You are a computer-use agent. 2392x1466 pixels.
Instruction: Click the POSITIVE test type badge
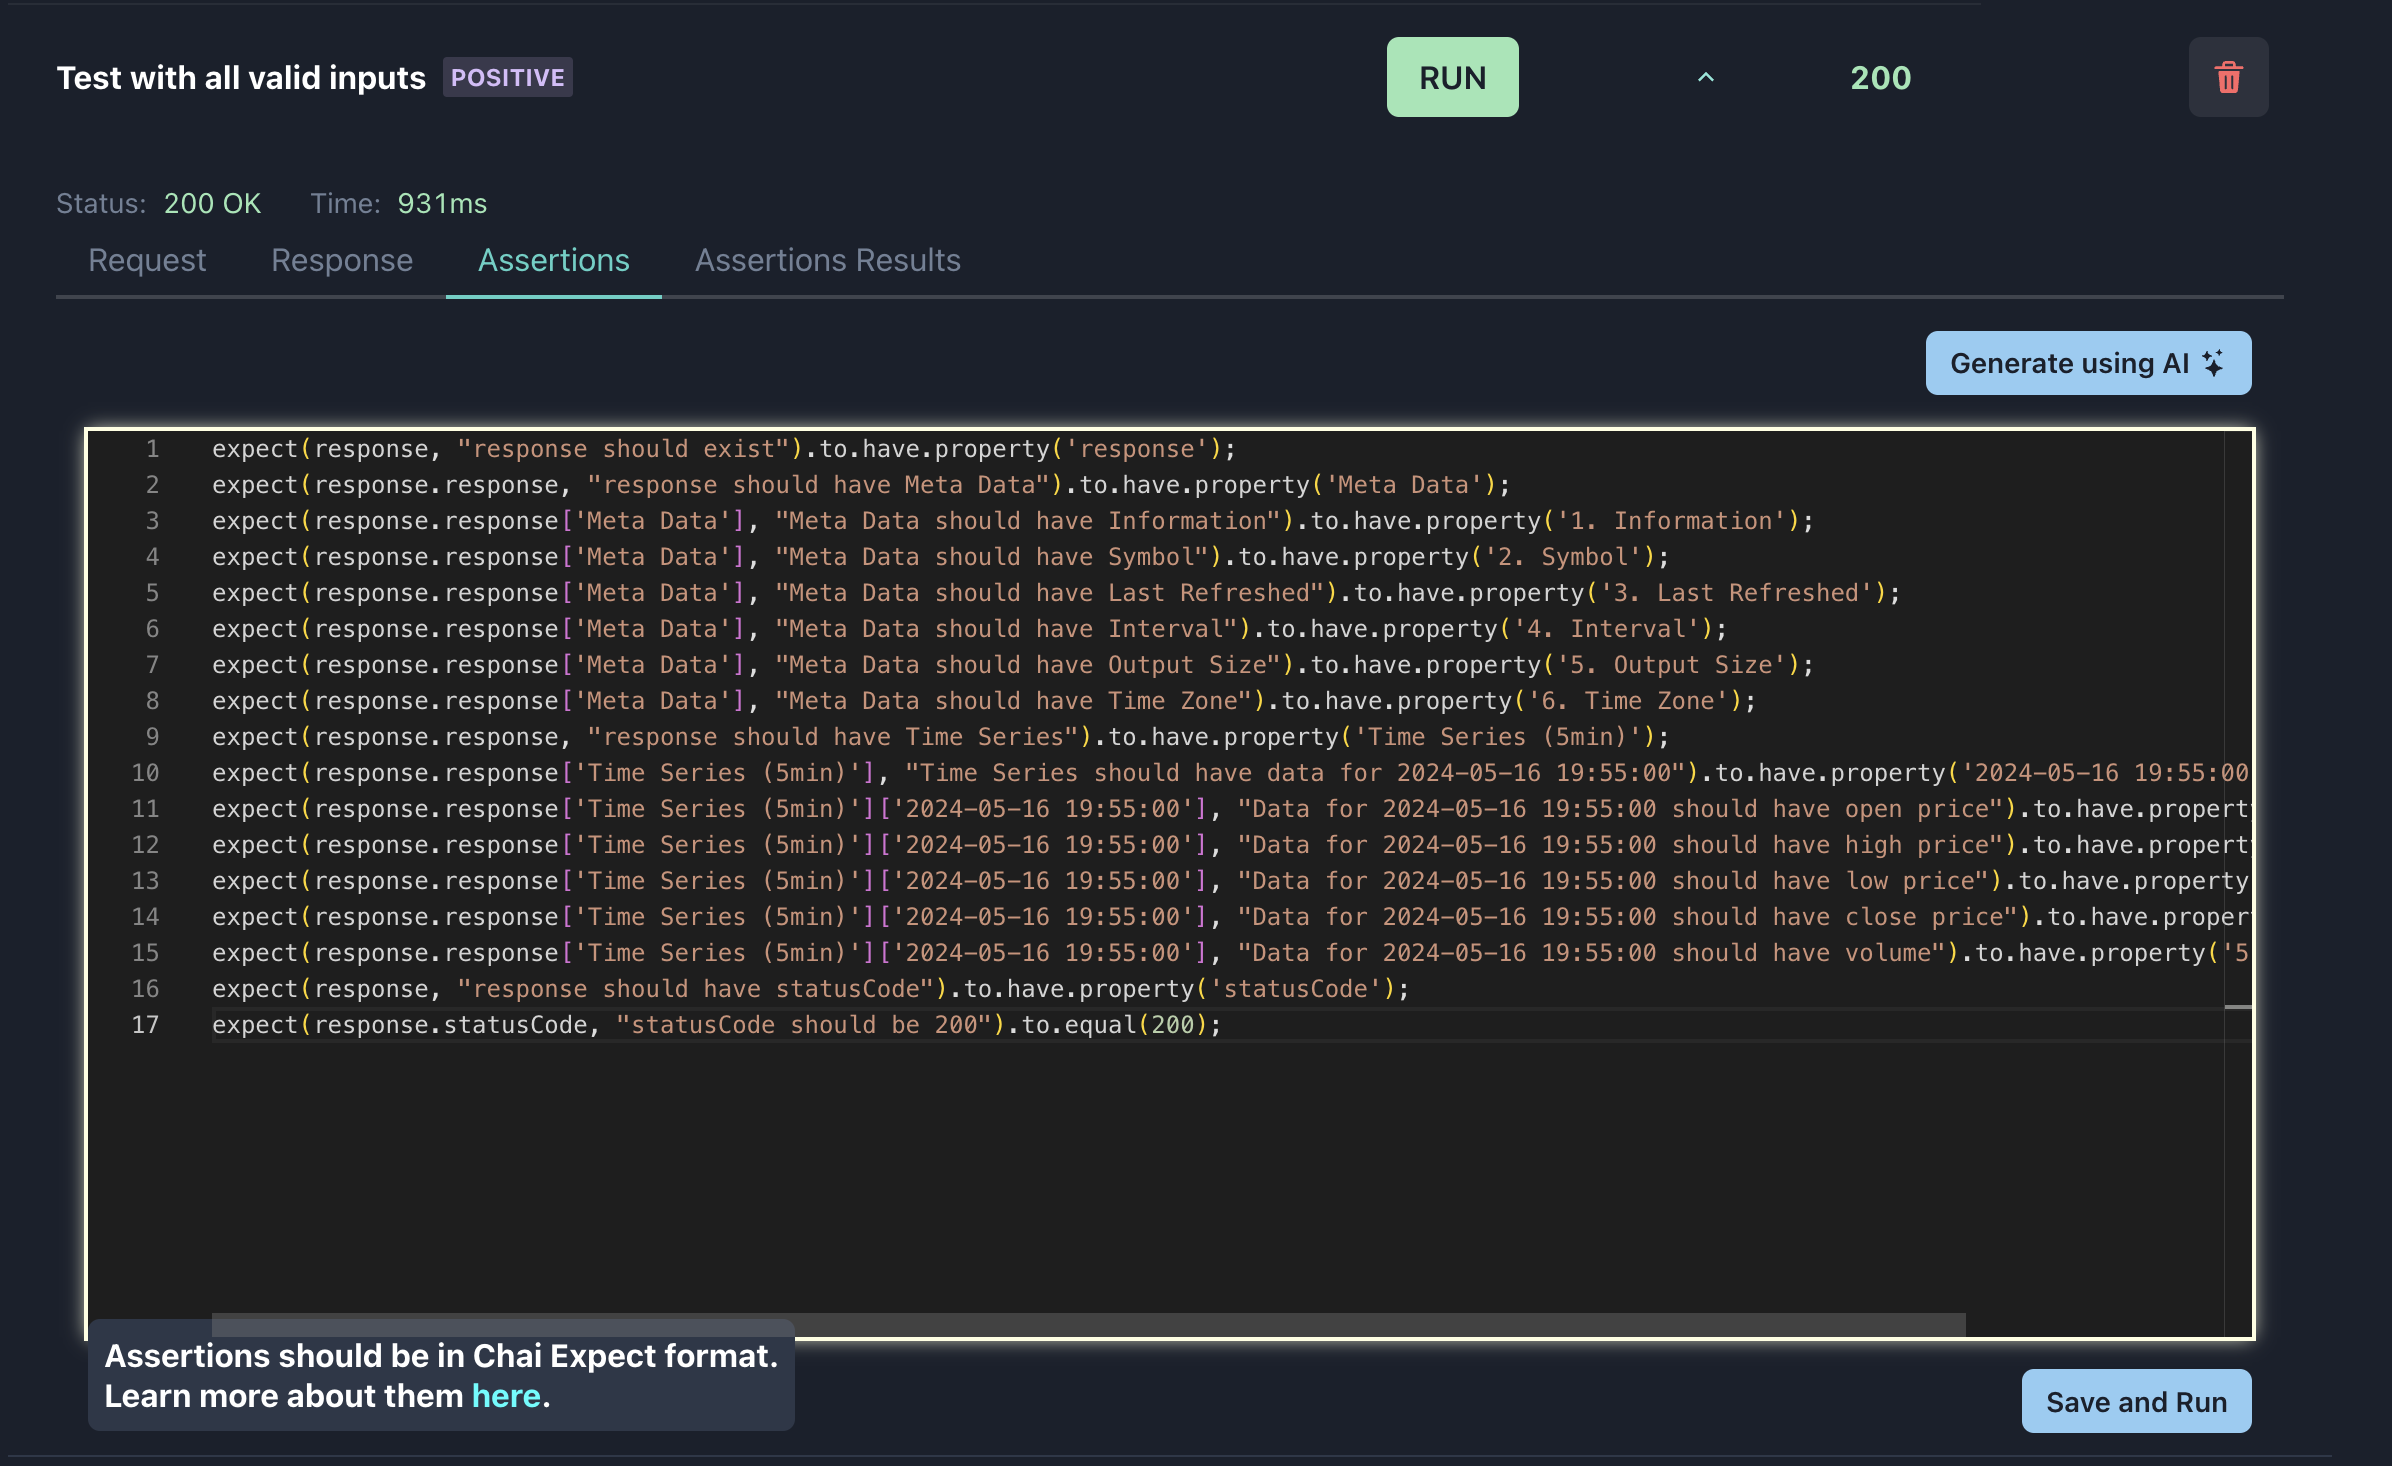507,77
